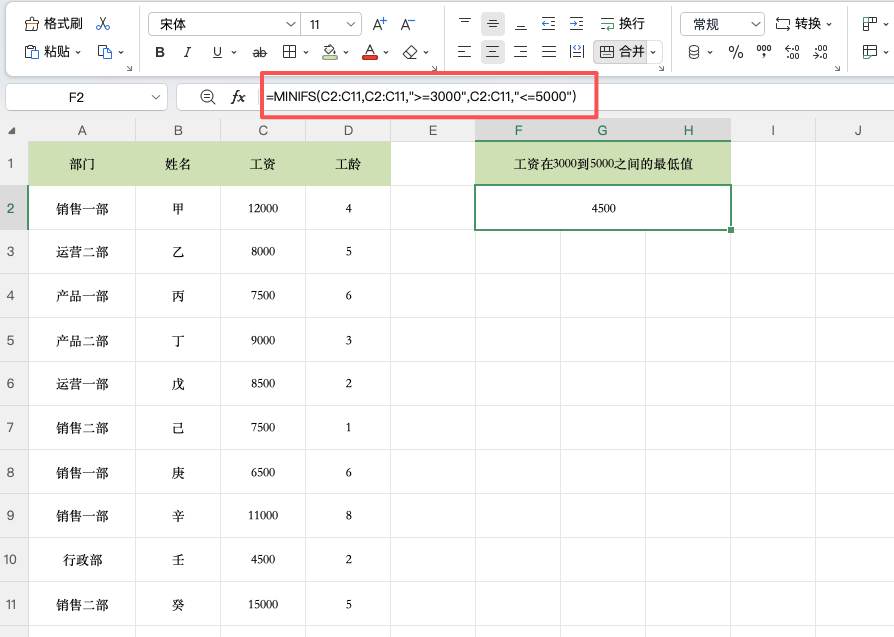Image resolution: width=894 pixels, height=637 pixels.
Task: Click the Thousands separator icon
Action: (x=763, y=52)
